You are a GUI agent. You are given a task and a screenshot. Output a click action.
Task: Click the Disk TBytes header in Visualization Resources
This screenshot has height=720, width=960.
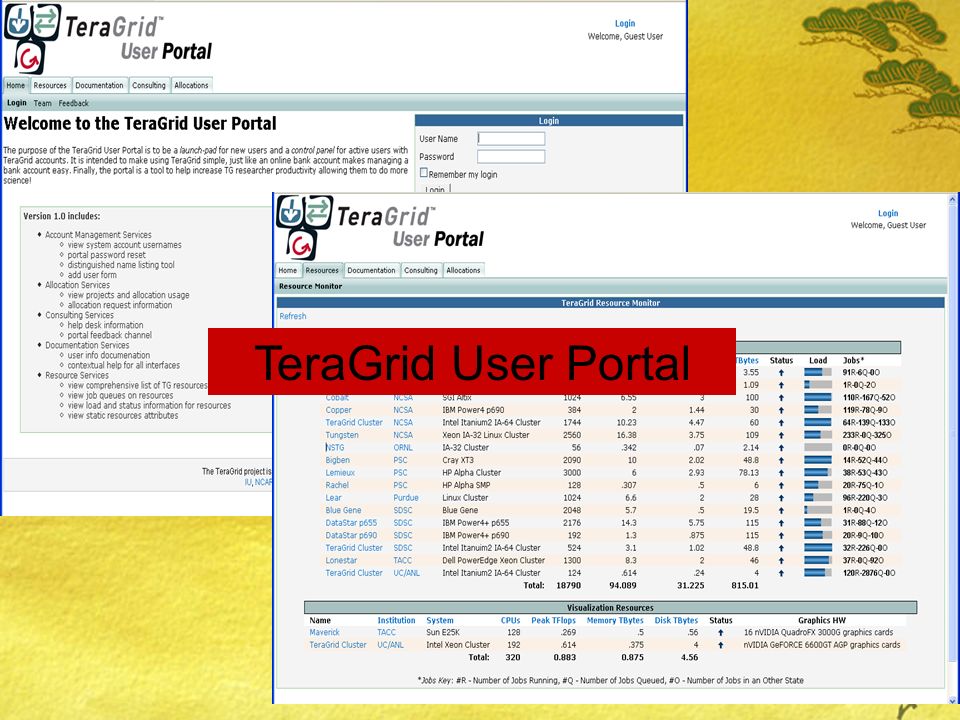677,620
